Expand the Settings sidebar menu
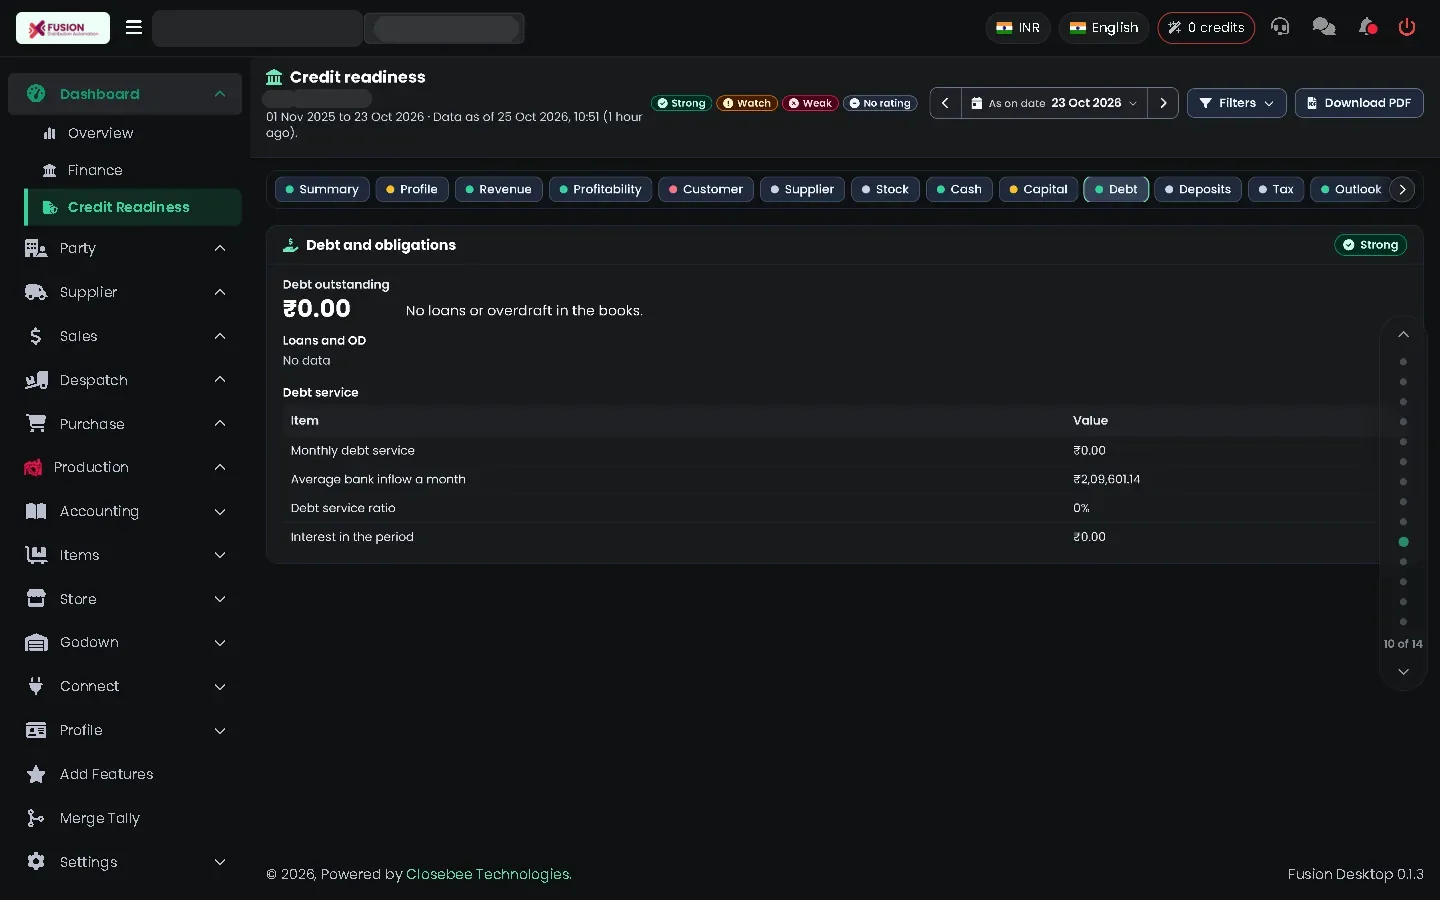1440x900 pixels. point(125,862)
